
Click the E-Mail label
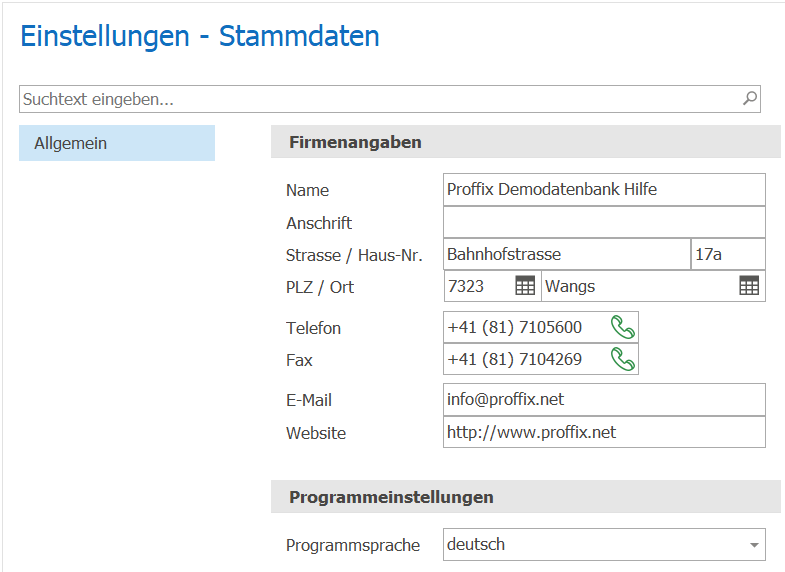click(308, 400)
